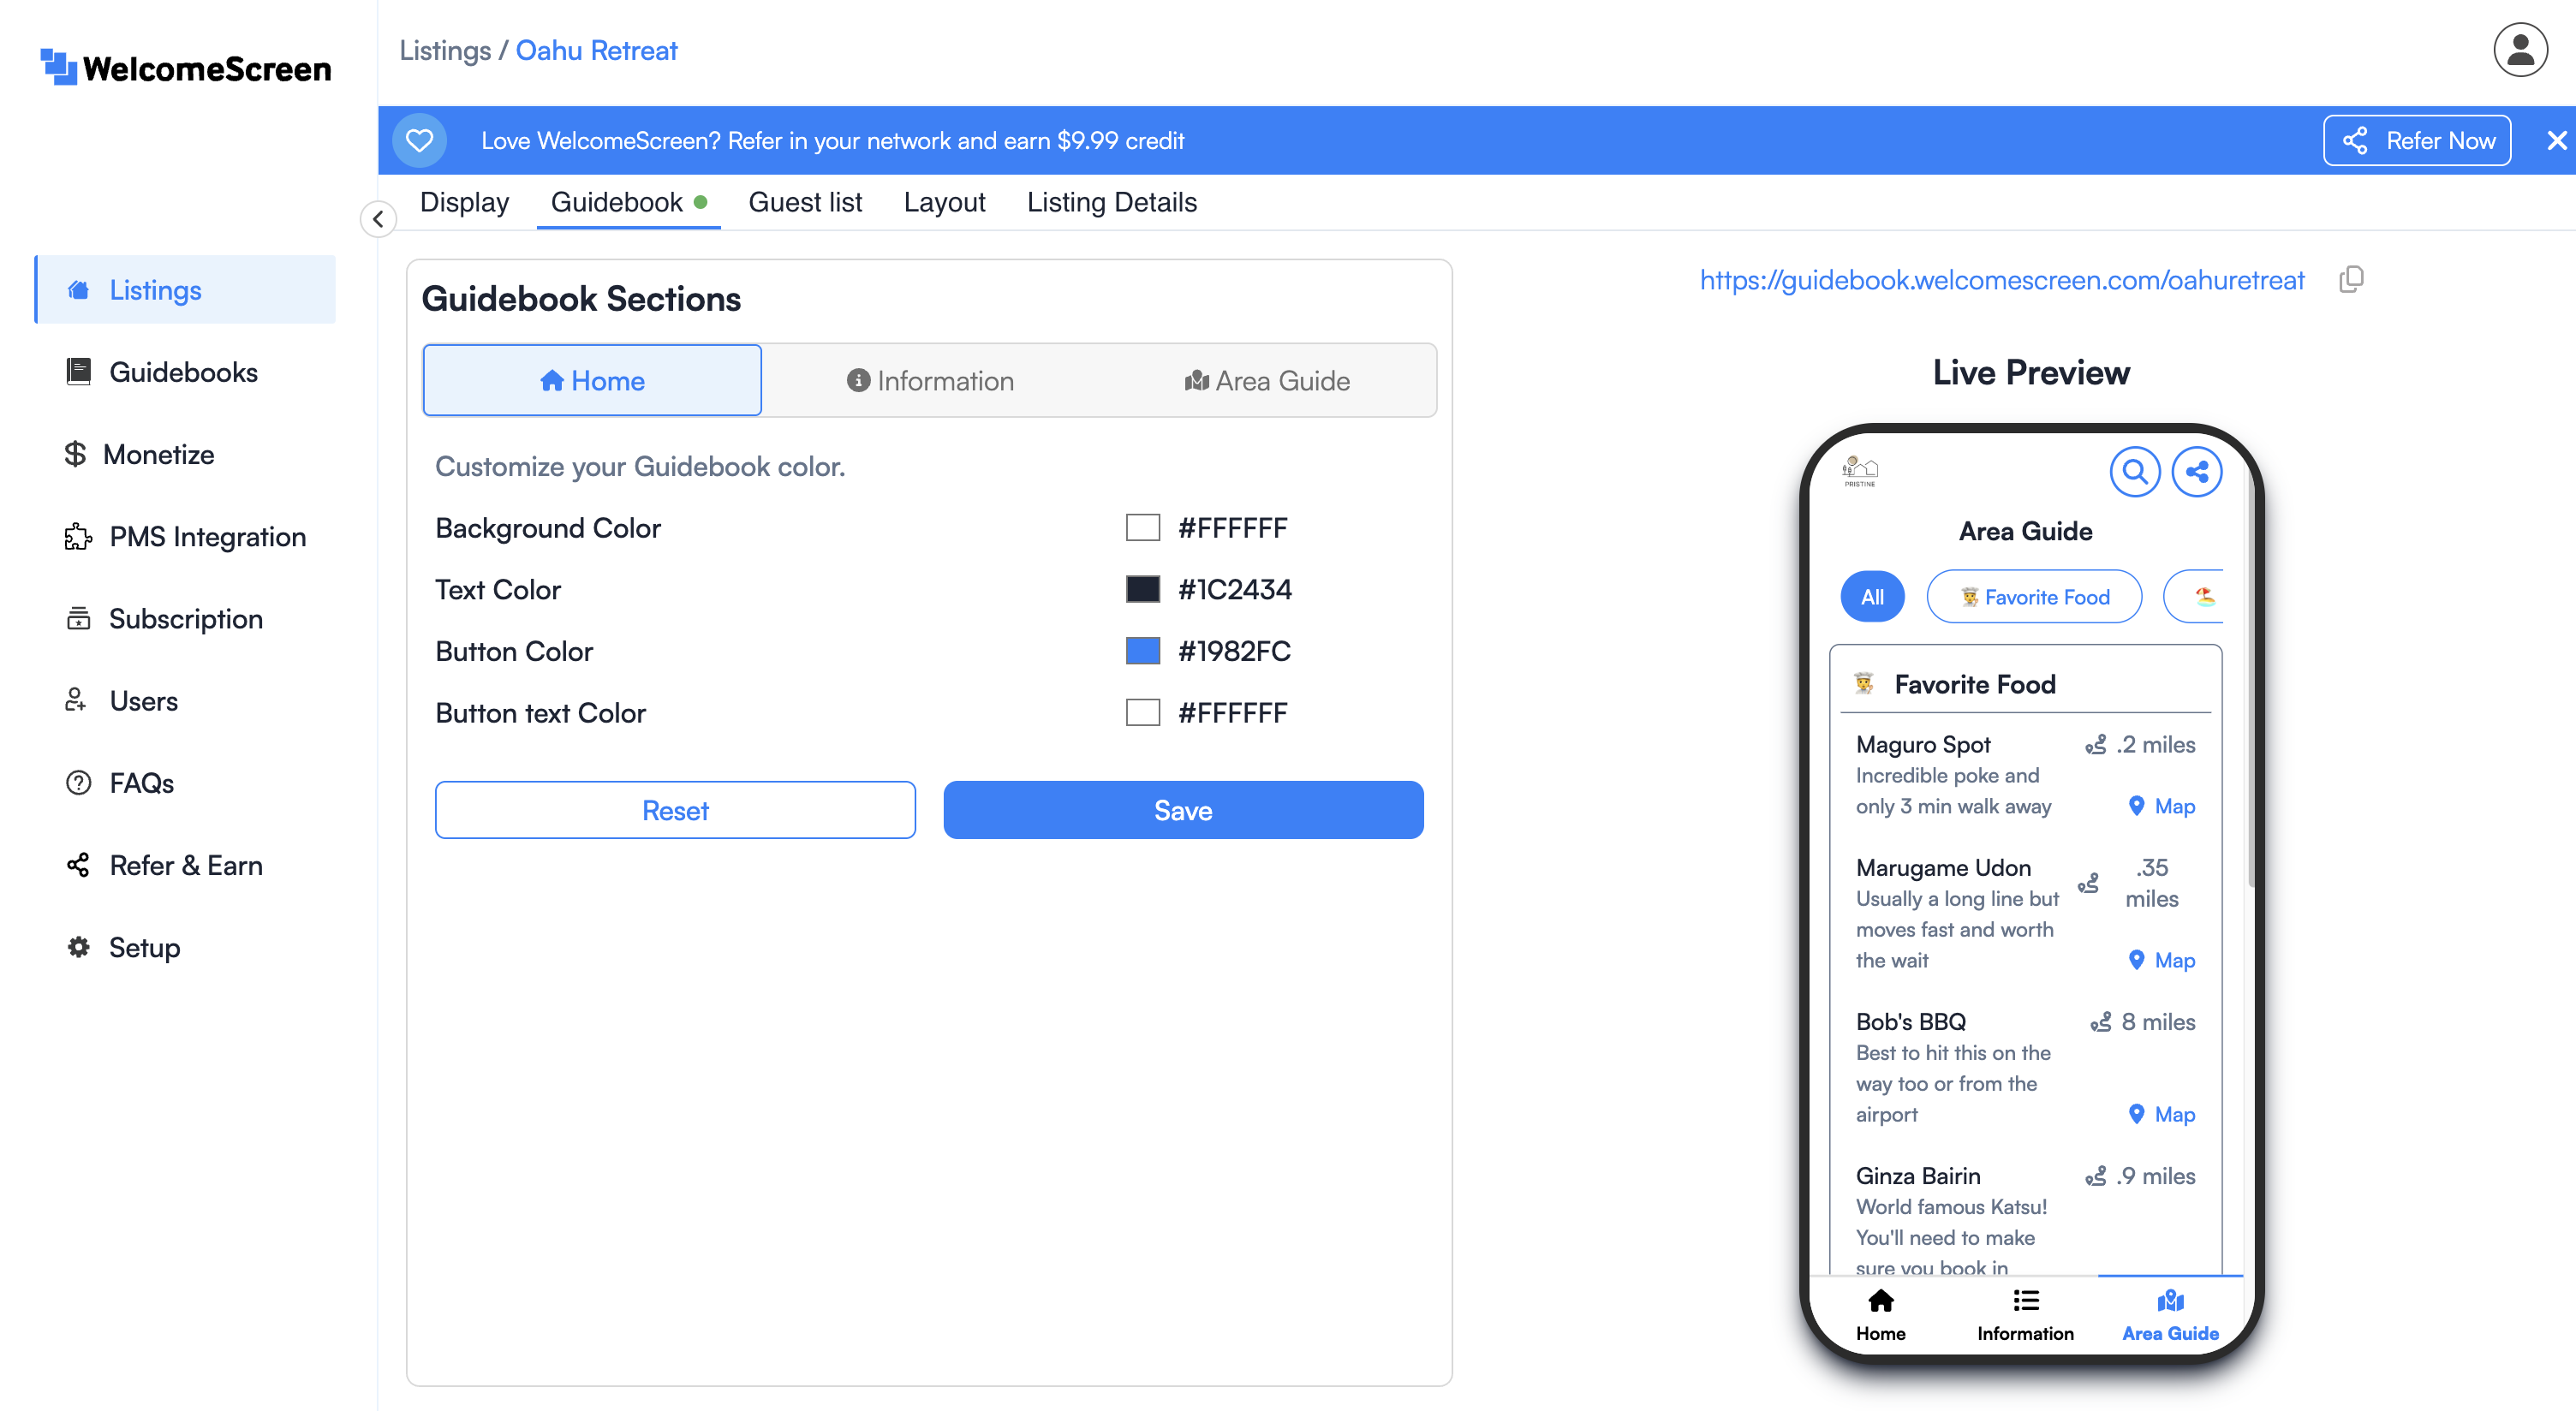The width and height of the screenshot is (2576, 1411).
Task: Switch to the Display tab
Action: coord(464,202)
